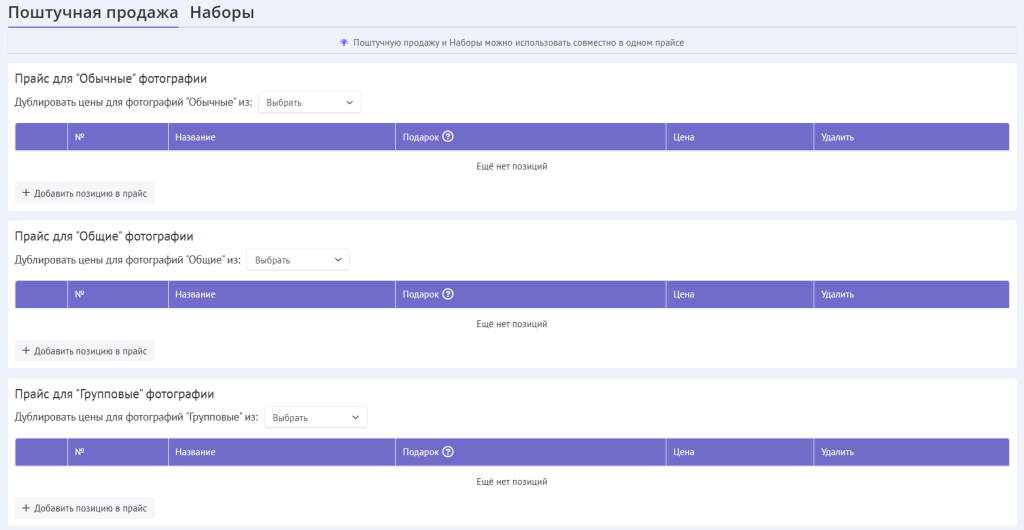The image size is (1024, 530).
Task: Click the info banner text about combining prices
Action: (x=518, y=43)
